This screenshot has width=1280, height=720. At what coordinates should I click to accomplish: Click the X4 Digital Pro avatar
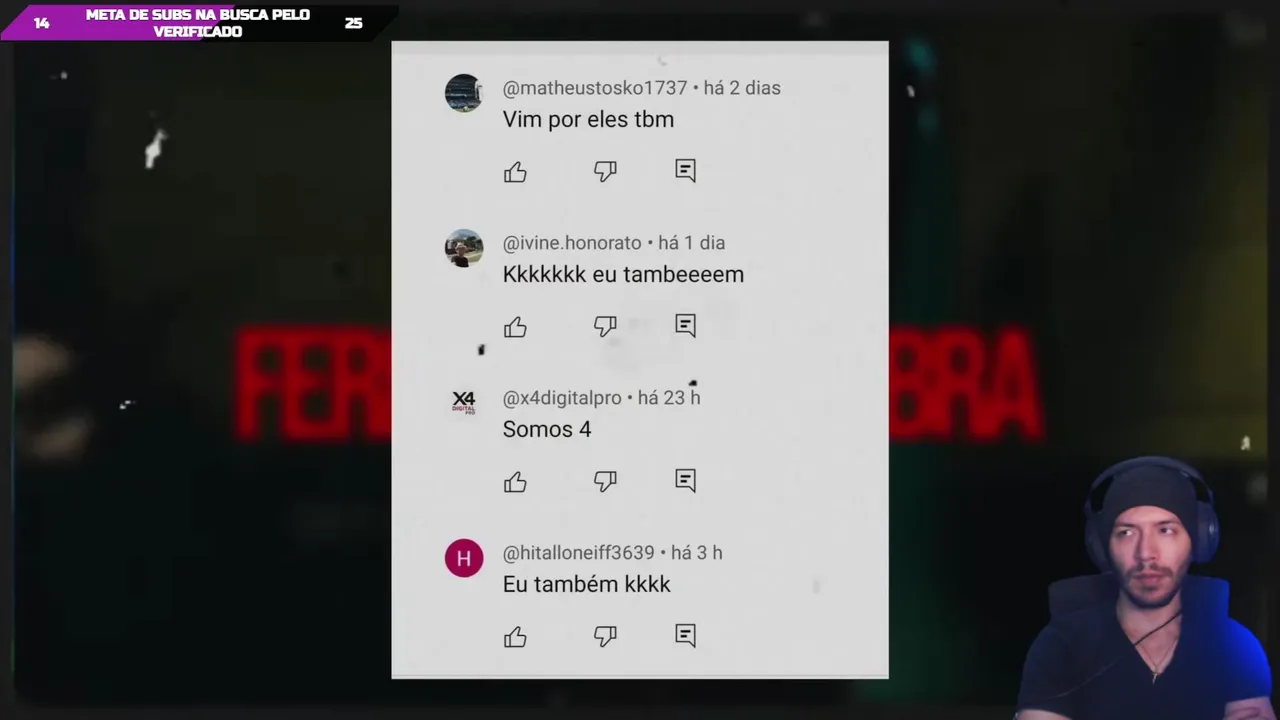(x=464, y=403)
